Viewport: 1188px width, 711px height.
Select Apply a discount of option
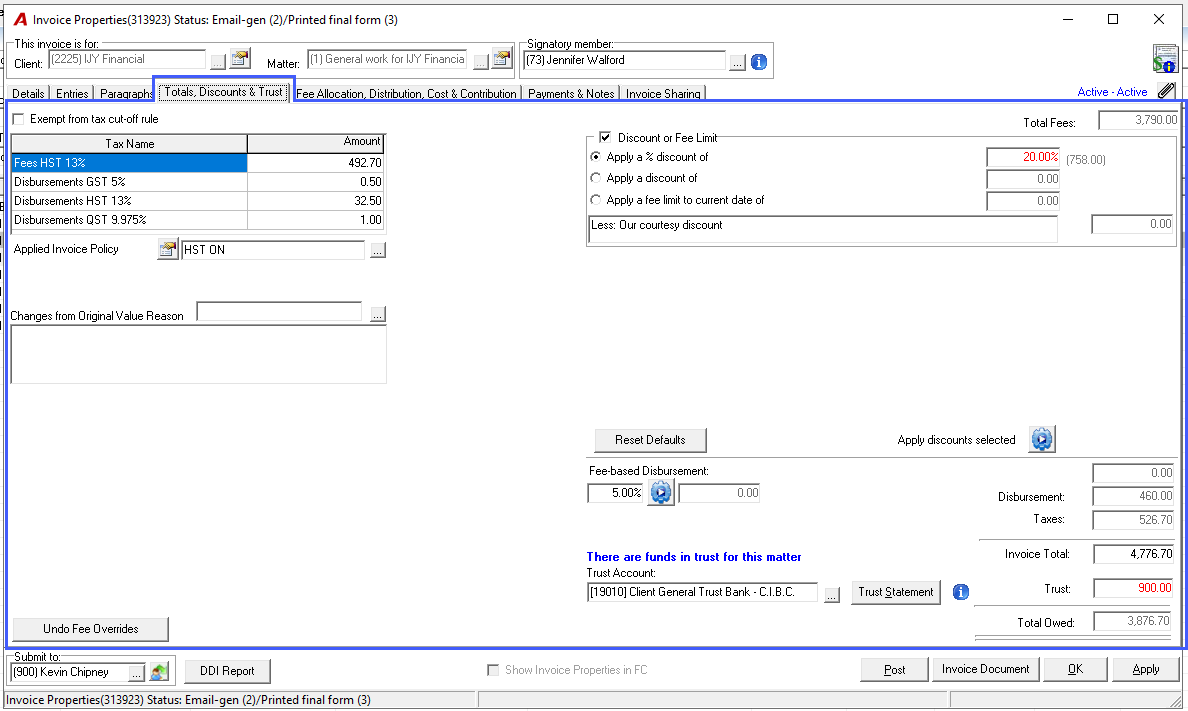click(596, 178)
